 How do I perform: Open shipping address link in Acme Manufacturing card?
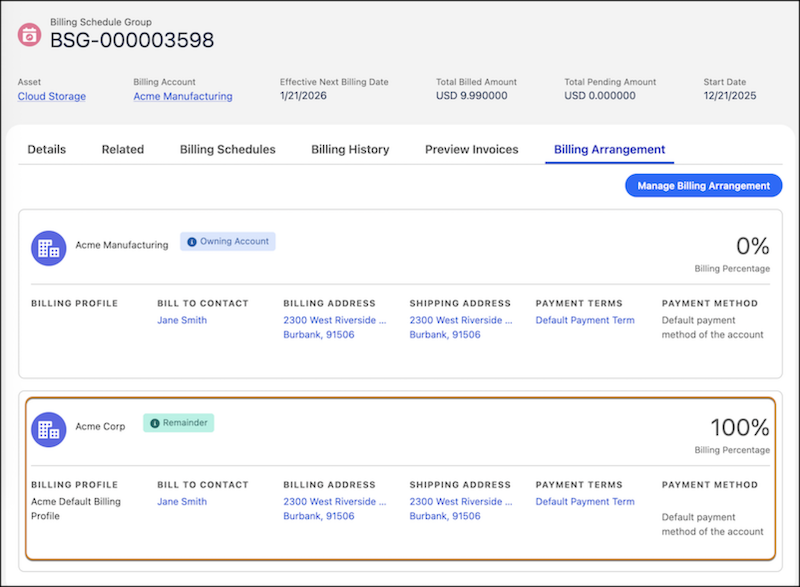coord(461,327)
